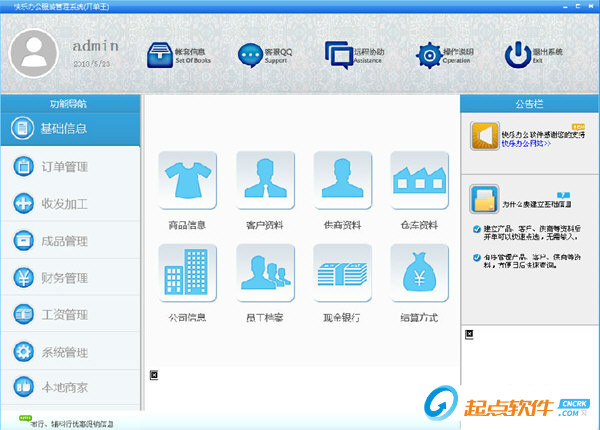Click the 快乐办公网站>> link
The image size is (600, 430).
click(x=526, y=143)
